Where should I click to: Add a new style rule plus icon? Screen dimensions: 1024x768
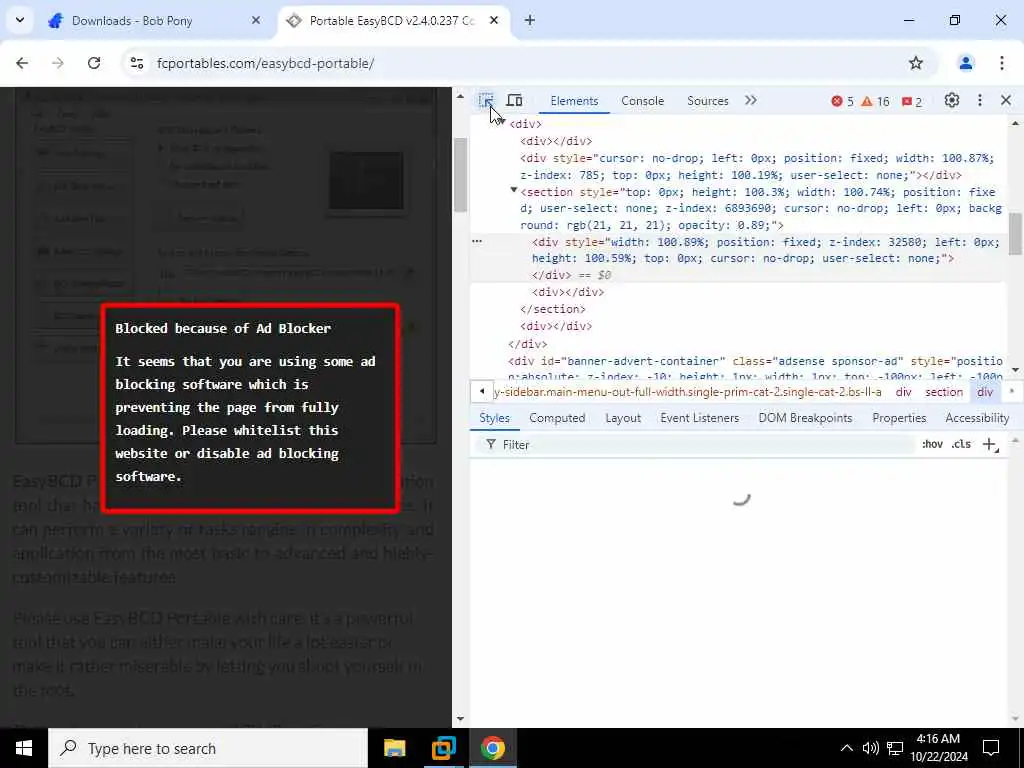[x=990, y=445]
